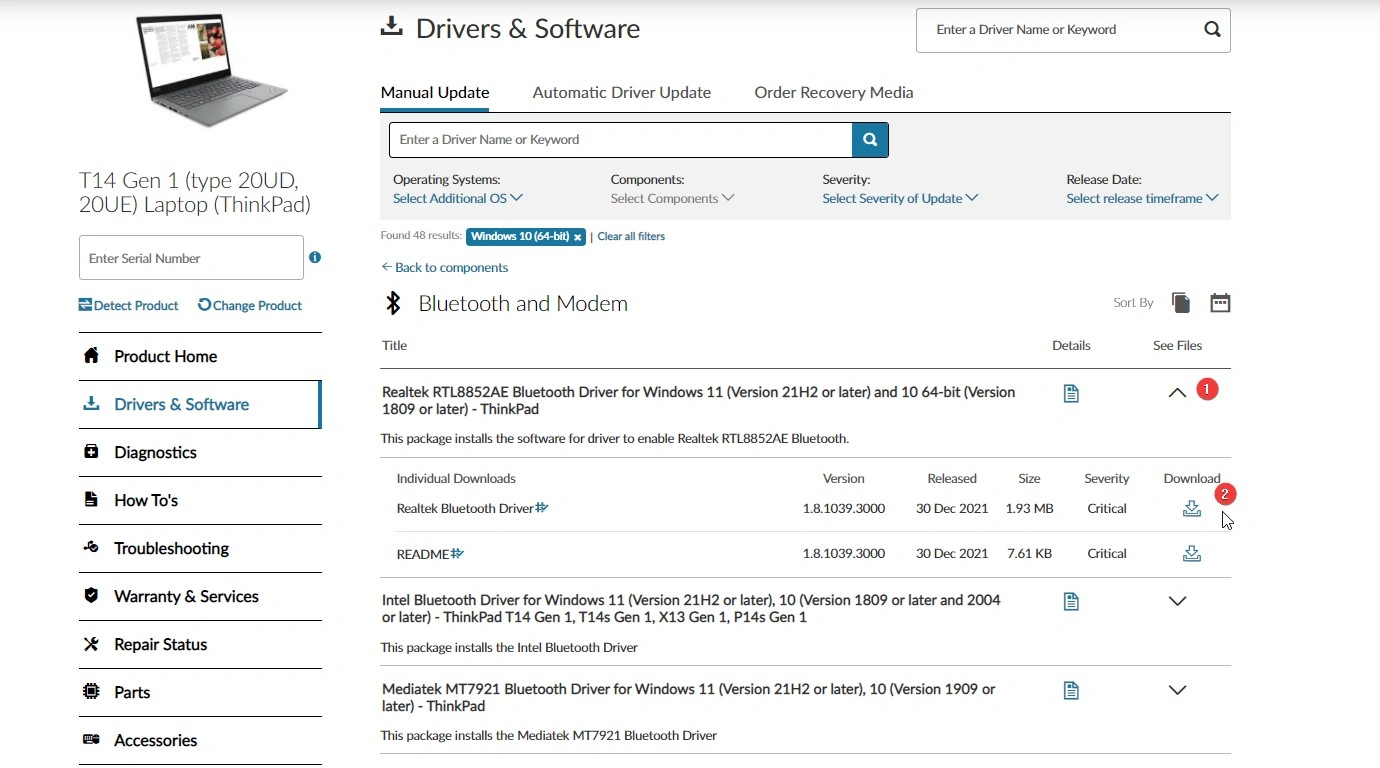The width and height of the screenshot is (1380, 768).
Task: Remove the Windows 10 (64-bit) filter
Action: click(578, 237)
